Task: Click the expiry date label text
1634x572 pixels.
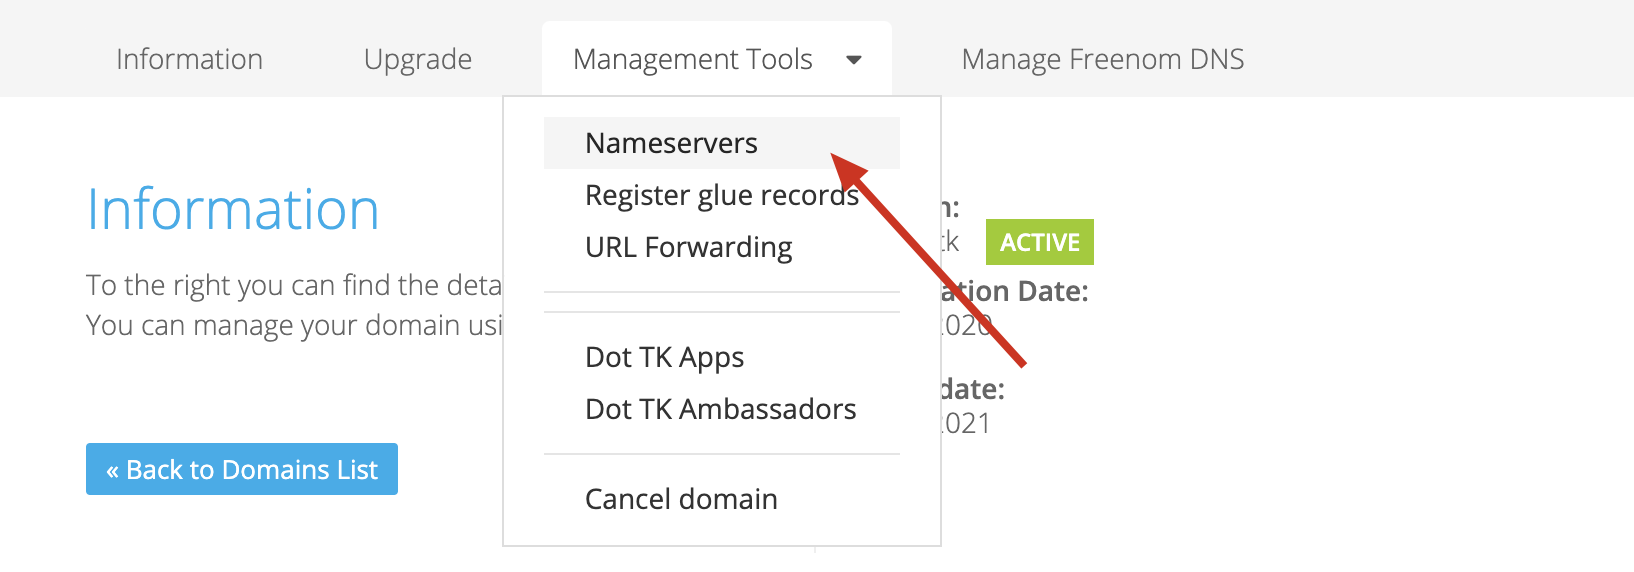Action: coord(973,389)
